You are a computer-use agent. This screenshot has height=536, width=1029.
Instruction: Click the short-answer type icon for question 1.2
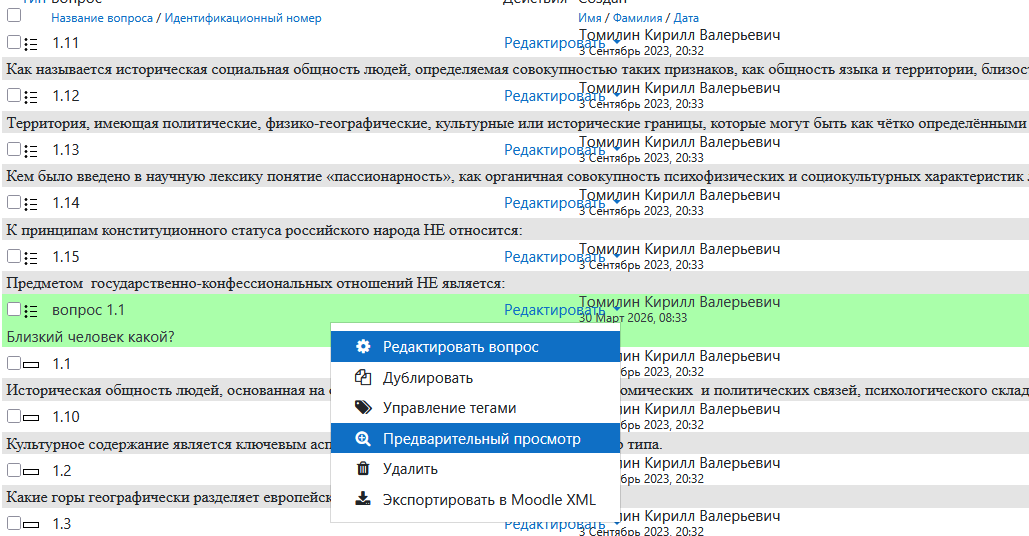tap(31, 471)
